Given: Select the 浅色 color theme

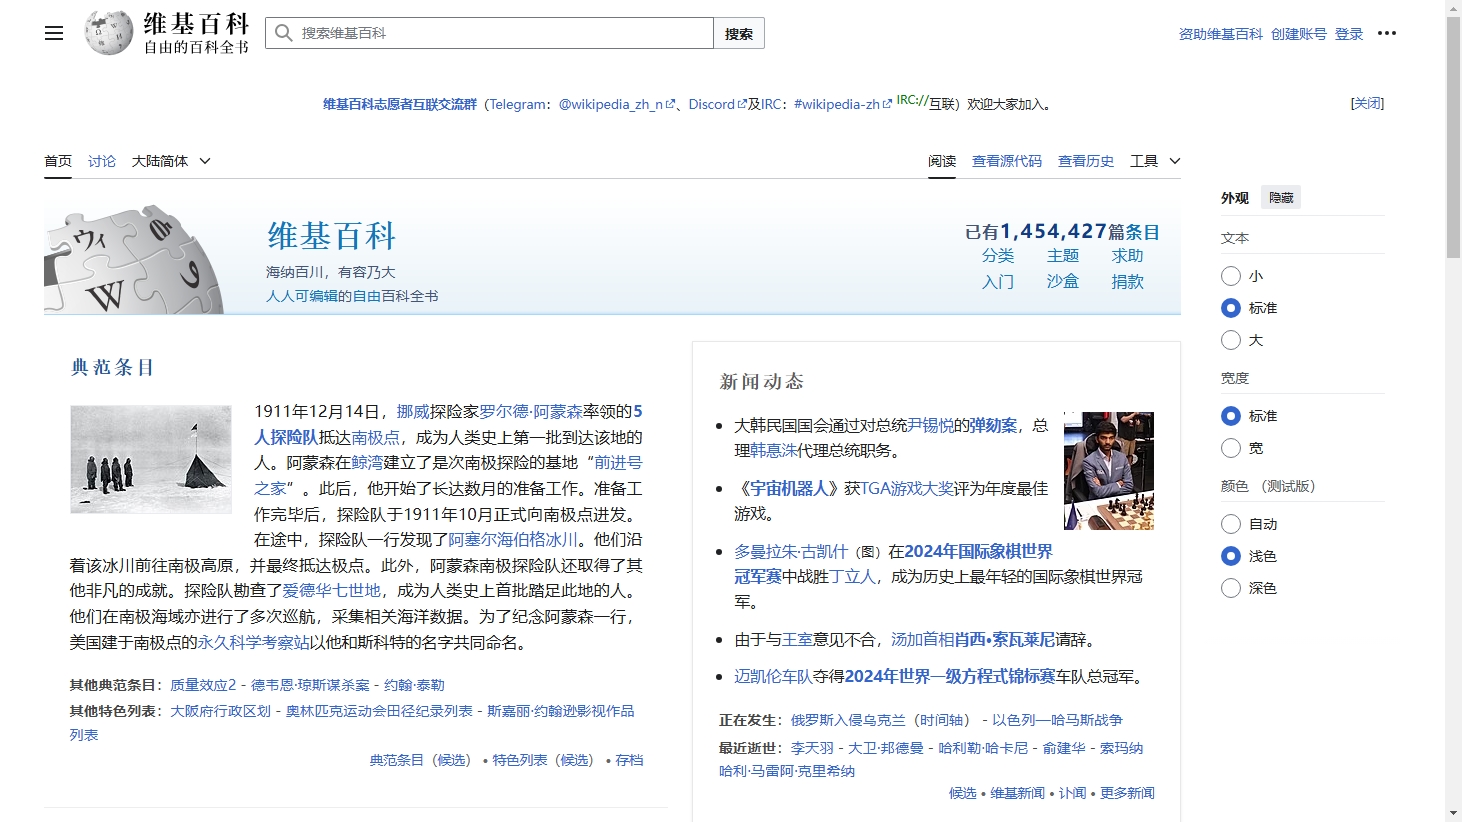Looking at the screenshot, I should click(1231, 556).
